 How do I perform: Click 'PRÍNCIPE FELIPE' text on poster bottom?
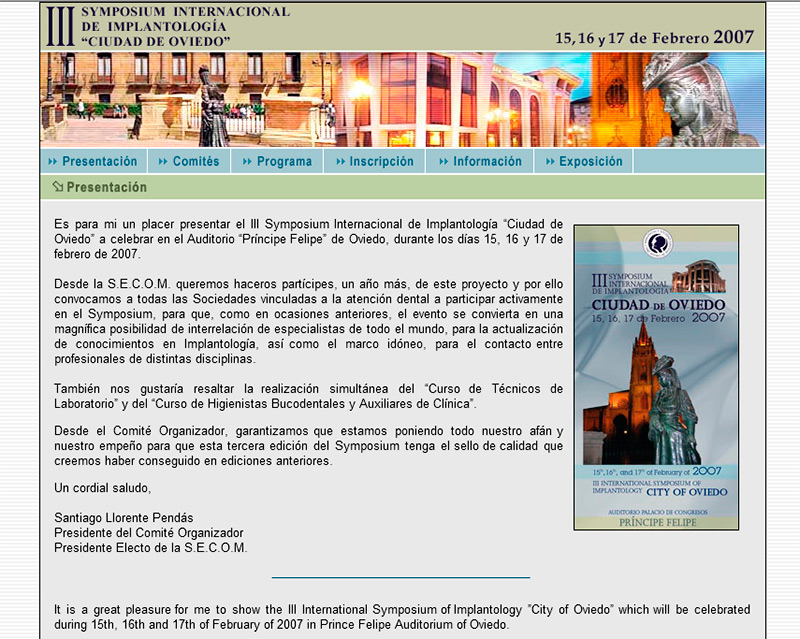click(657, 523)
